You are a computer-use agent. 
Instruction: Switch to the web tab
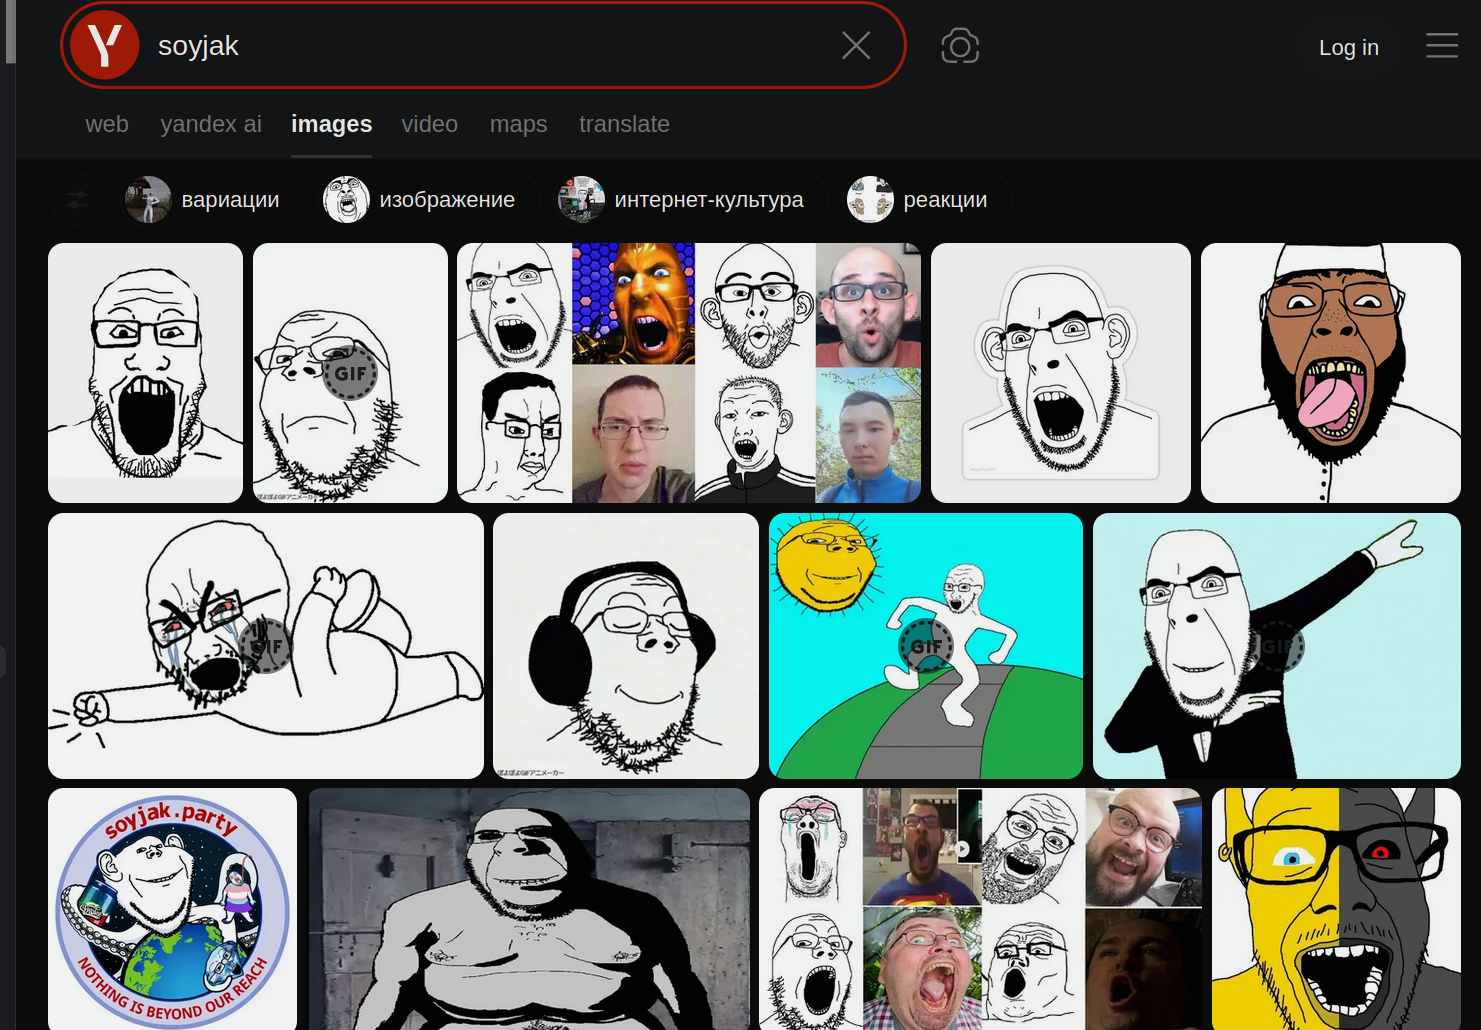coord(107,124)
